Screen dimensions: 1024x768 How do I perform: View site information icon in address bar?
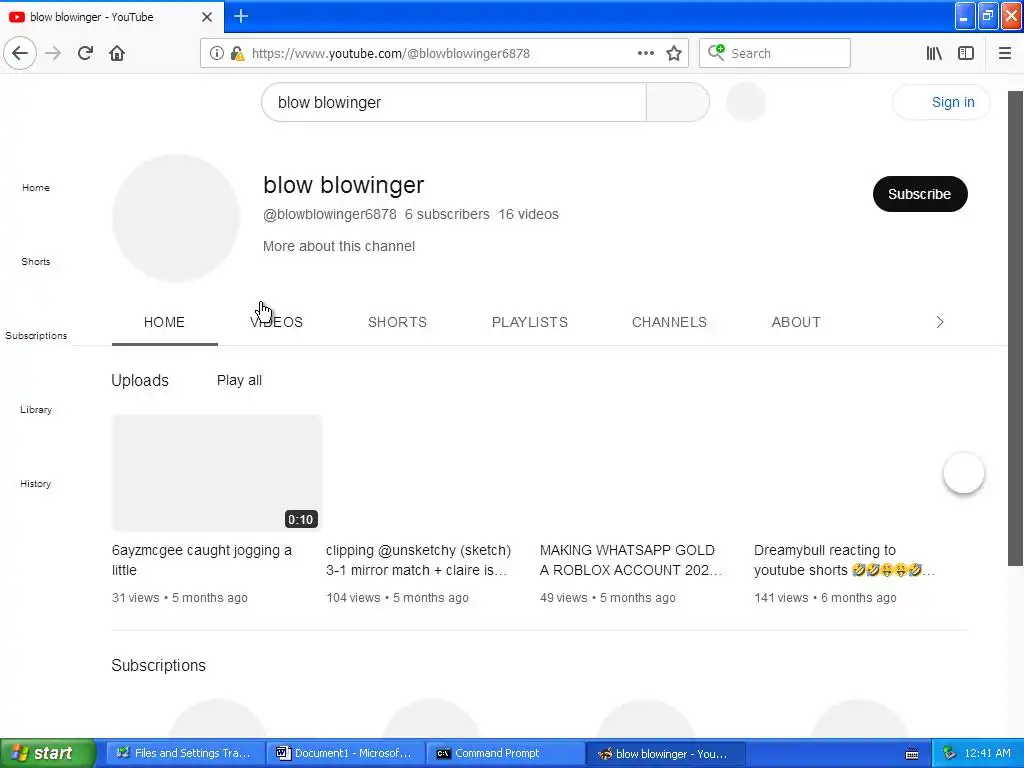[x=217, y=53]
